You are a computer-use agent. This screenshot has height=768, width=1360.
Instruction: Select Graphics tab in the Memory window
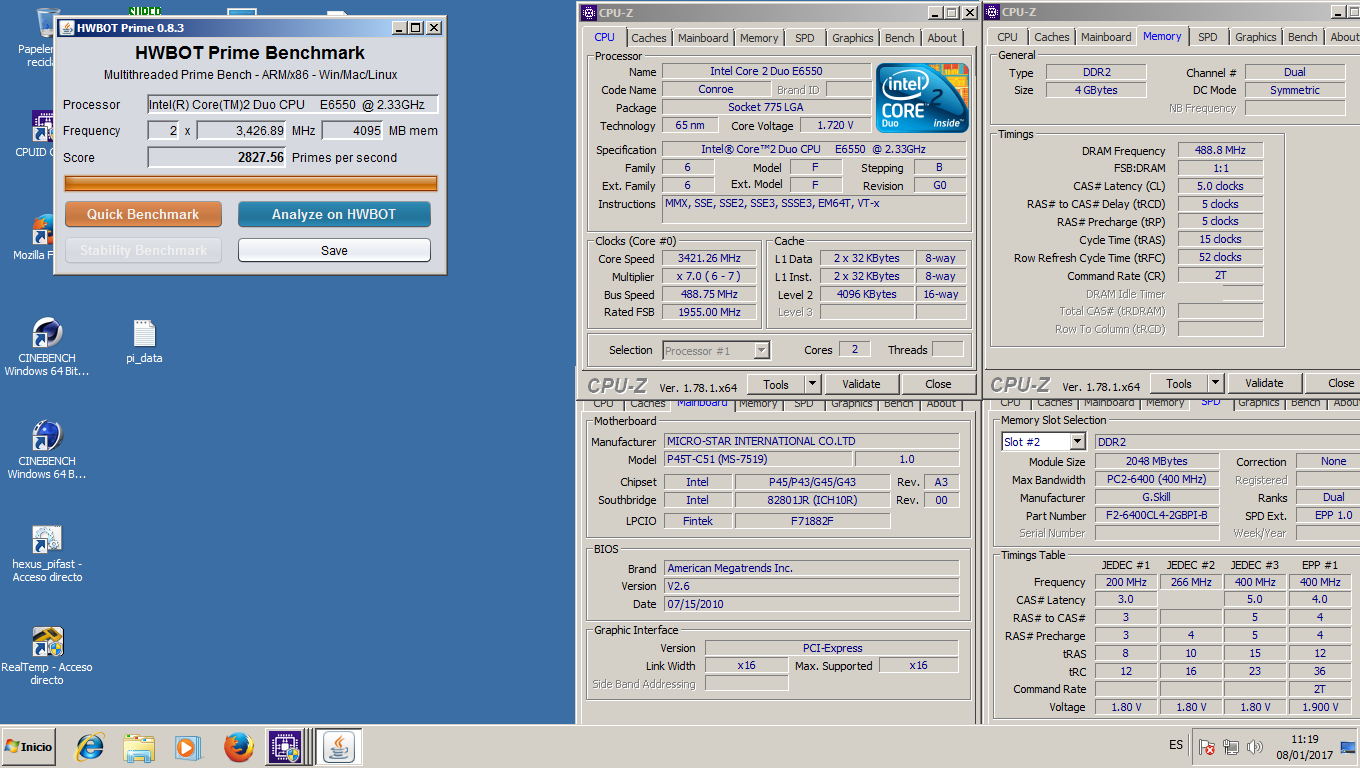coord(1256,37)
